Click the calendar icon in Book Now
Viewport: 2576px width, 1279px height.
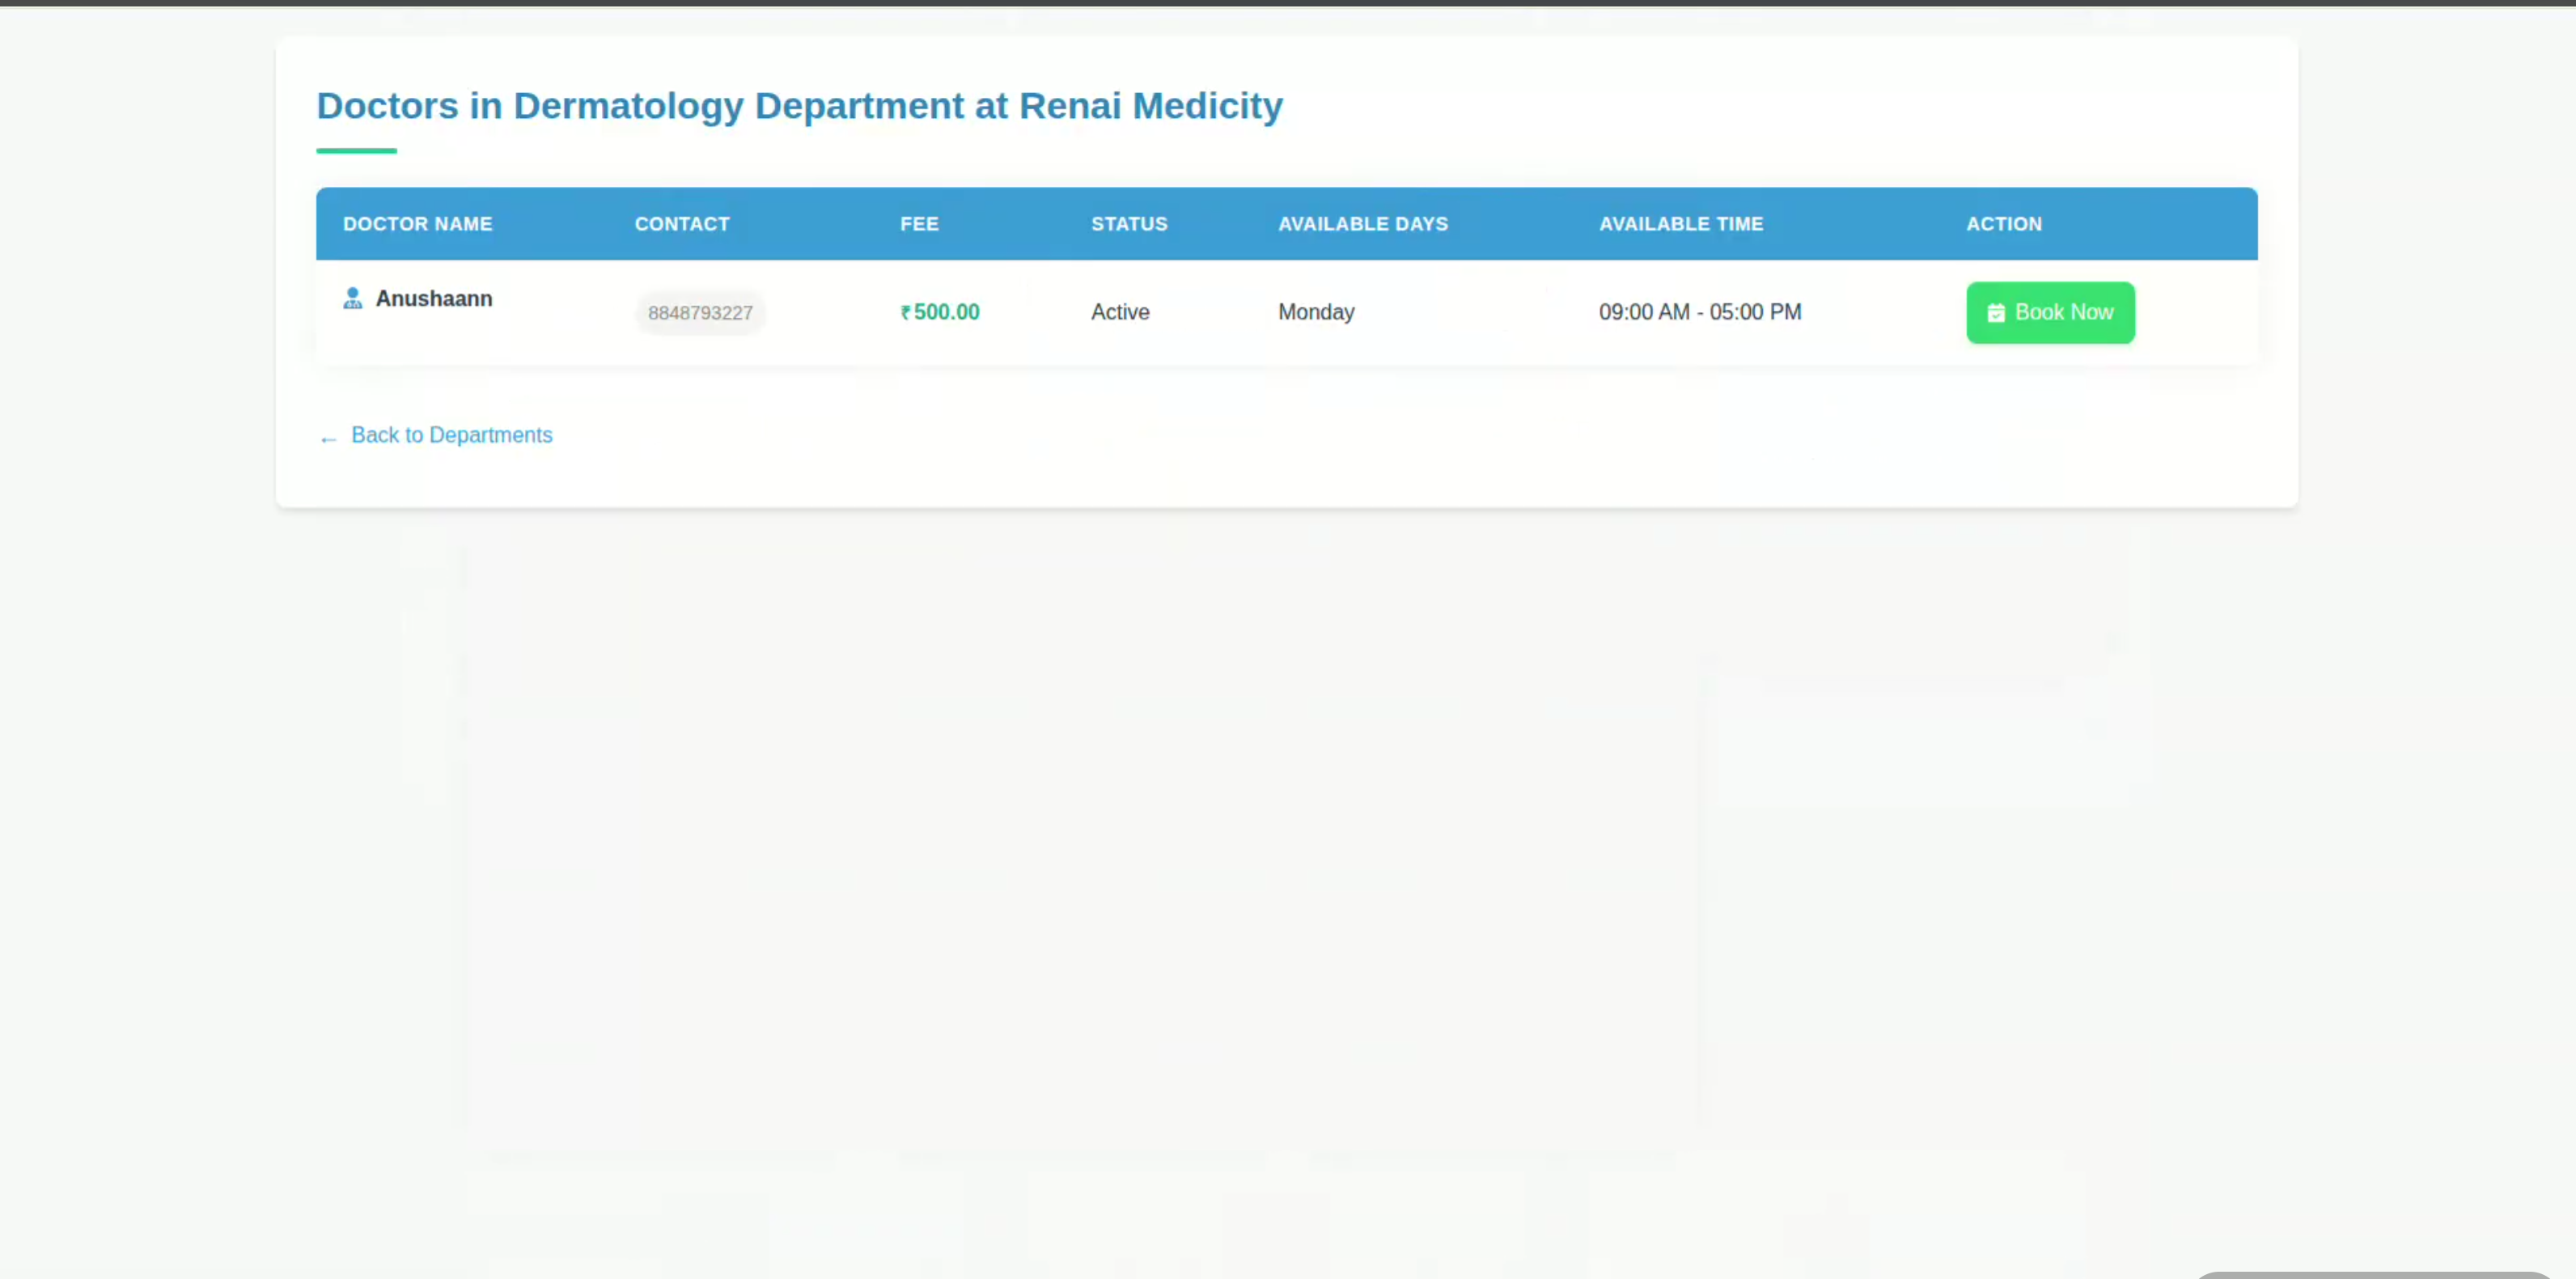pyautogui.click(x=1995, y=313)
